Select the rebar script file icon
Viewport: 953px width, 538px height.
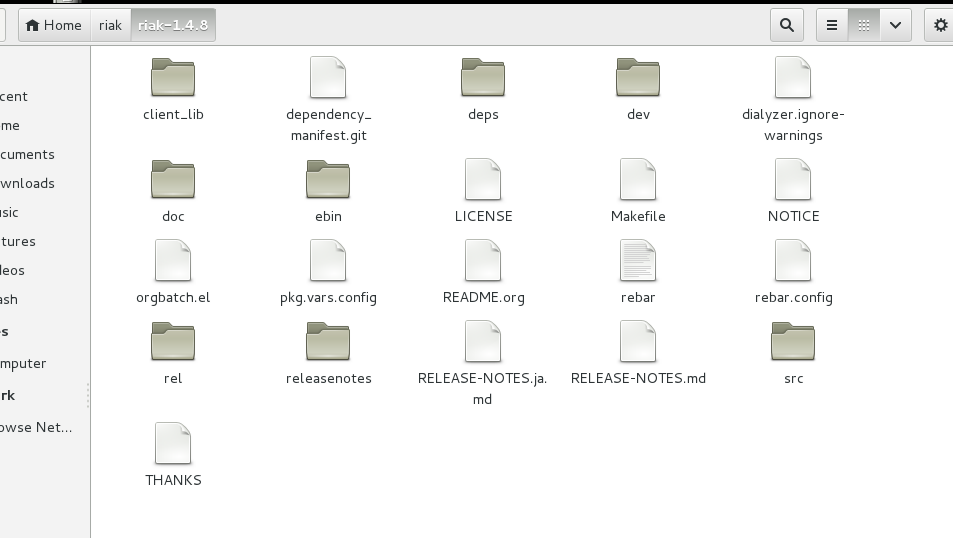(x=638, y=260)
